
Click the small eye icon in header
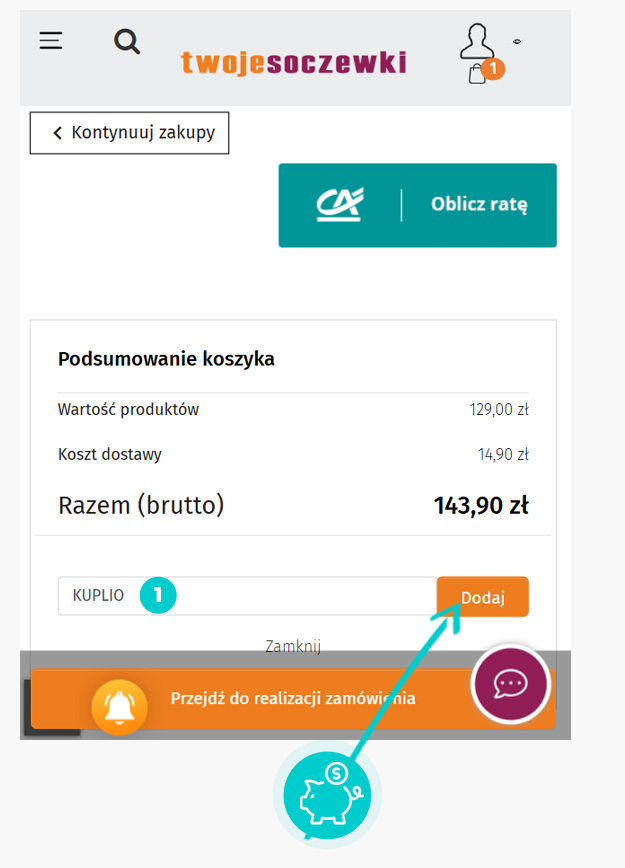coord(516,41)
